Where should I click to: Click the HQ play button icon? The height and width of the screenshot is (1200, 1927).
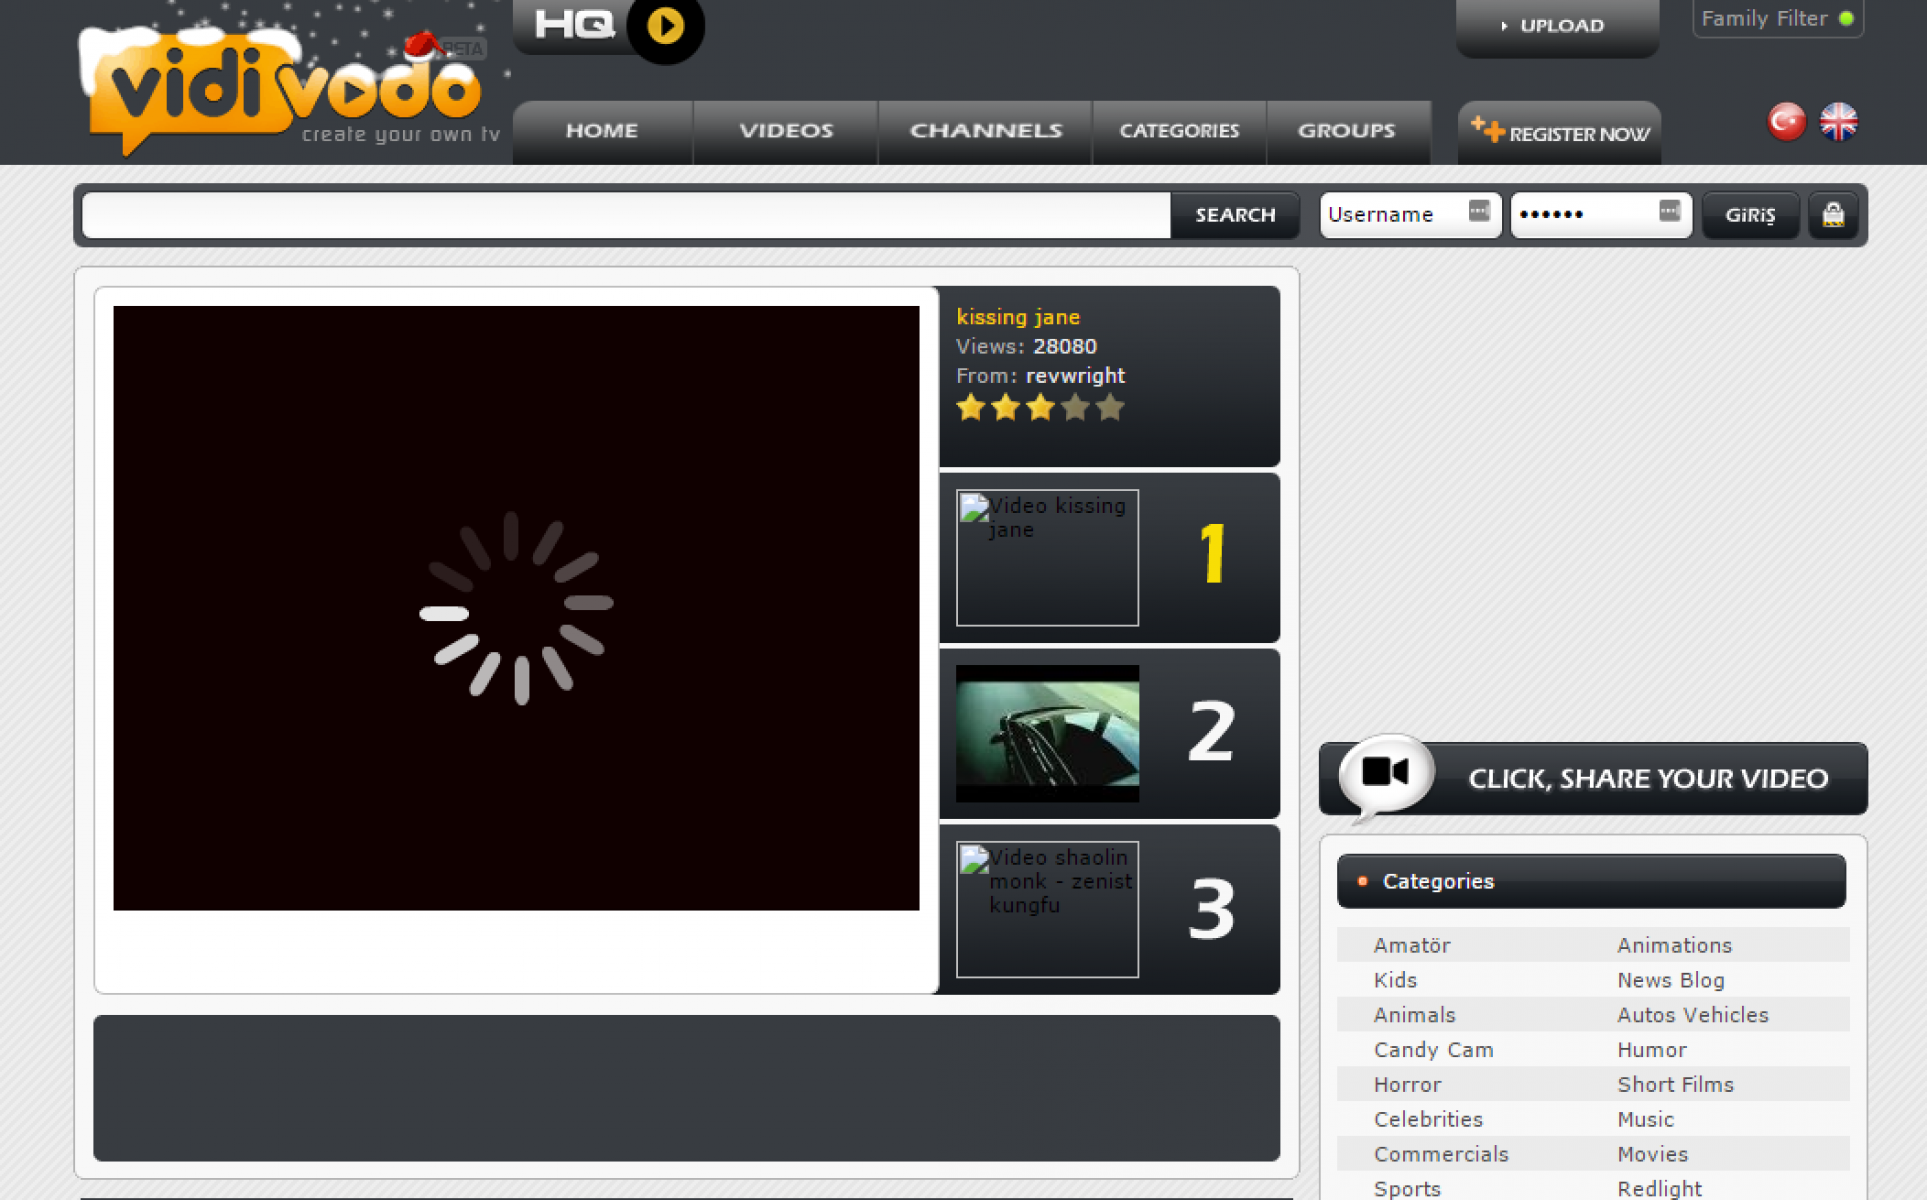(665, 26)
